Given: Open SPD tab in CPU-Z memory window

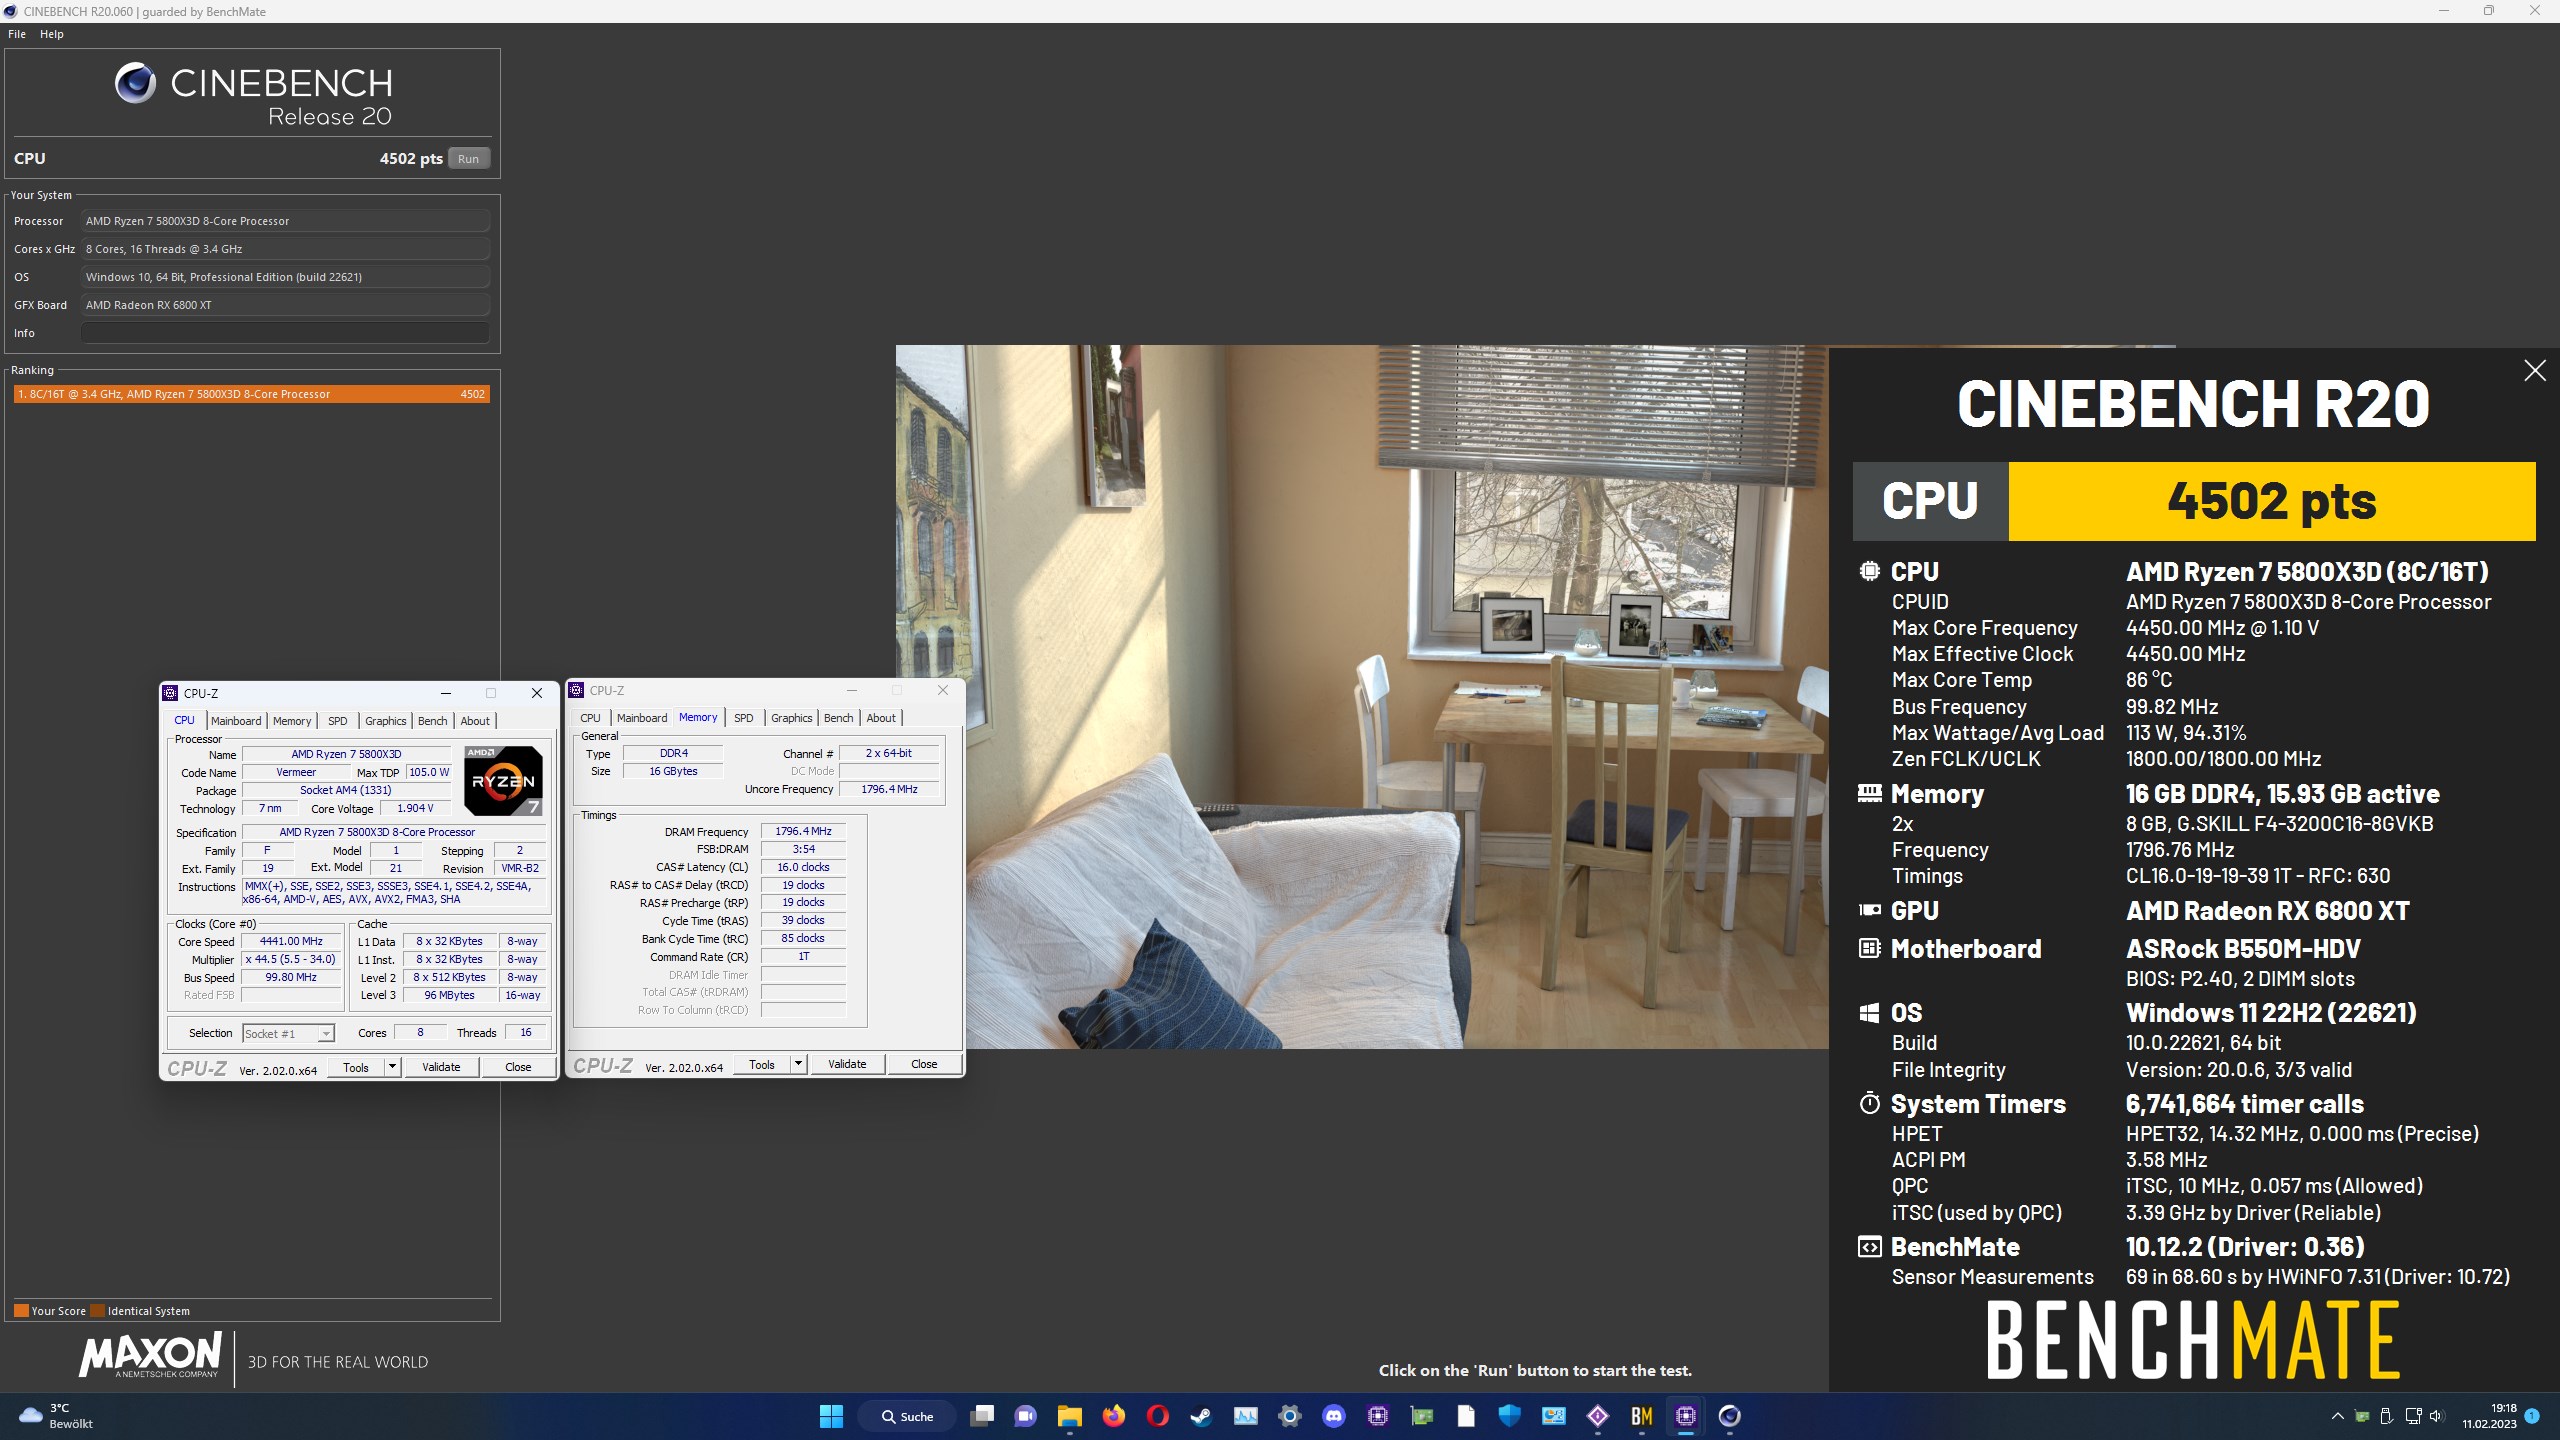Looking at the screenshot, I should (x=744, y=718).
